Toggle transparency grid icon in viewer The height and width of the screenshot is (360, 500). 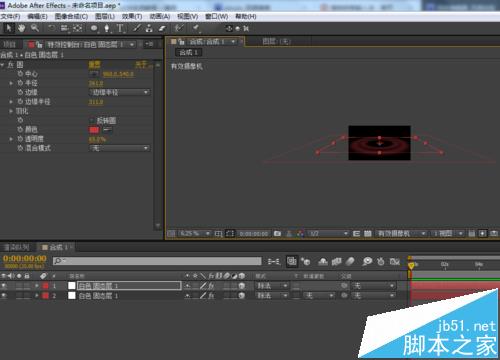coord(368,234)
